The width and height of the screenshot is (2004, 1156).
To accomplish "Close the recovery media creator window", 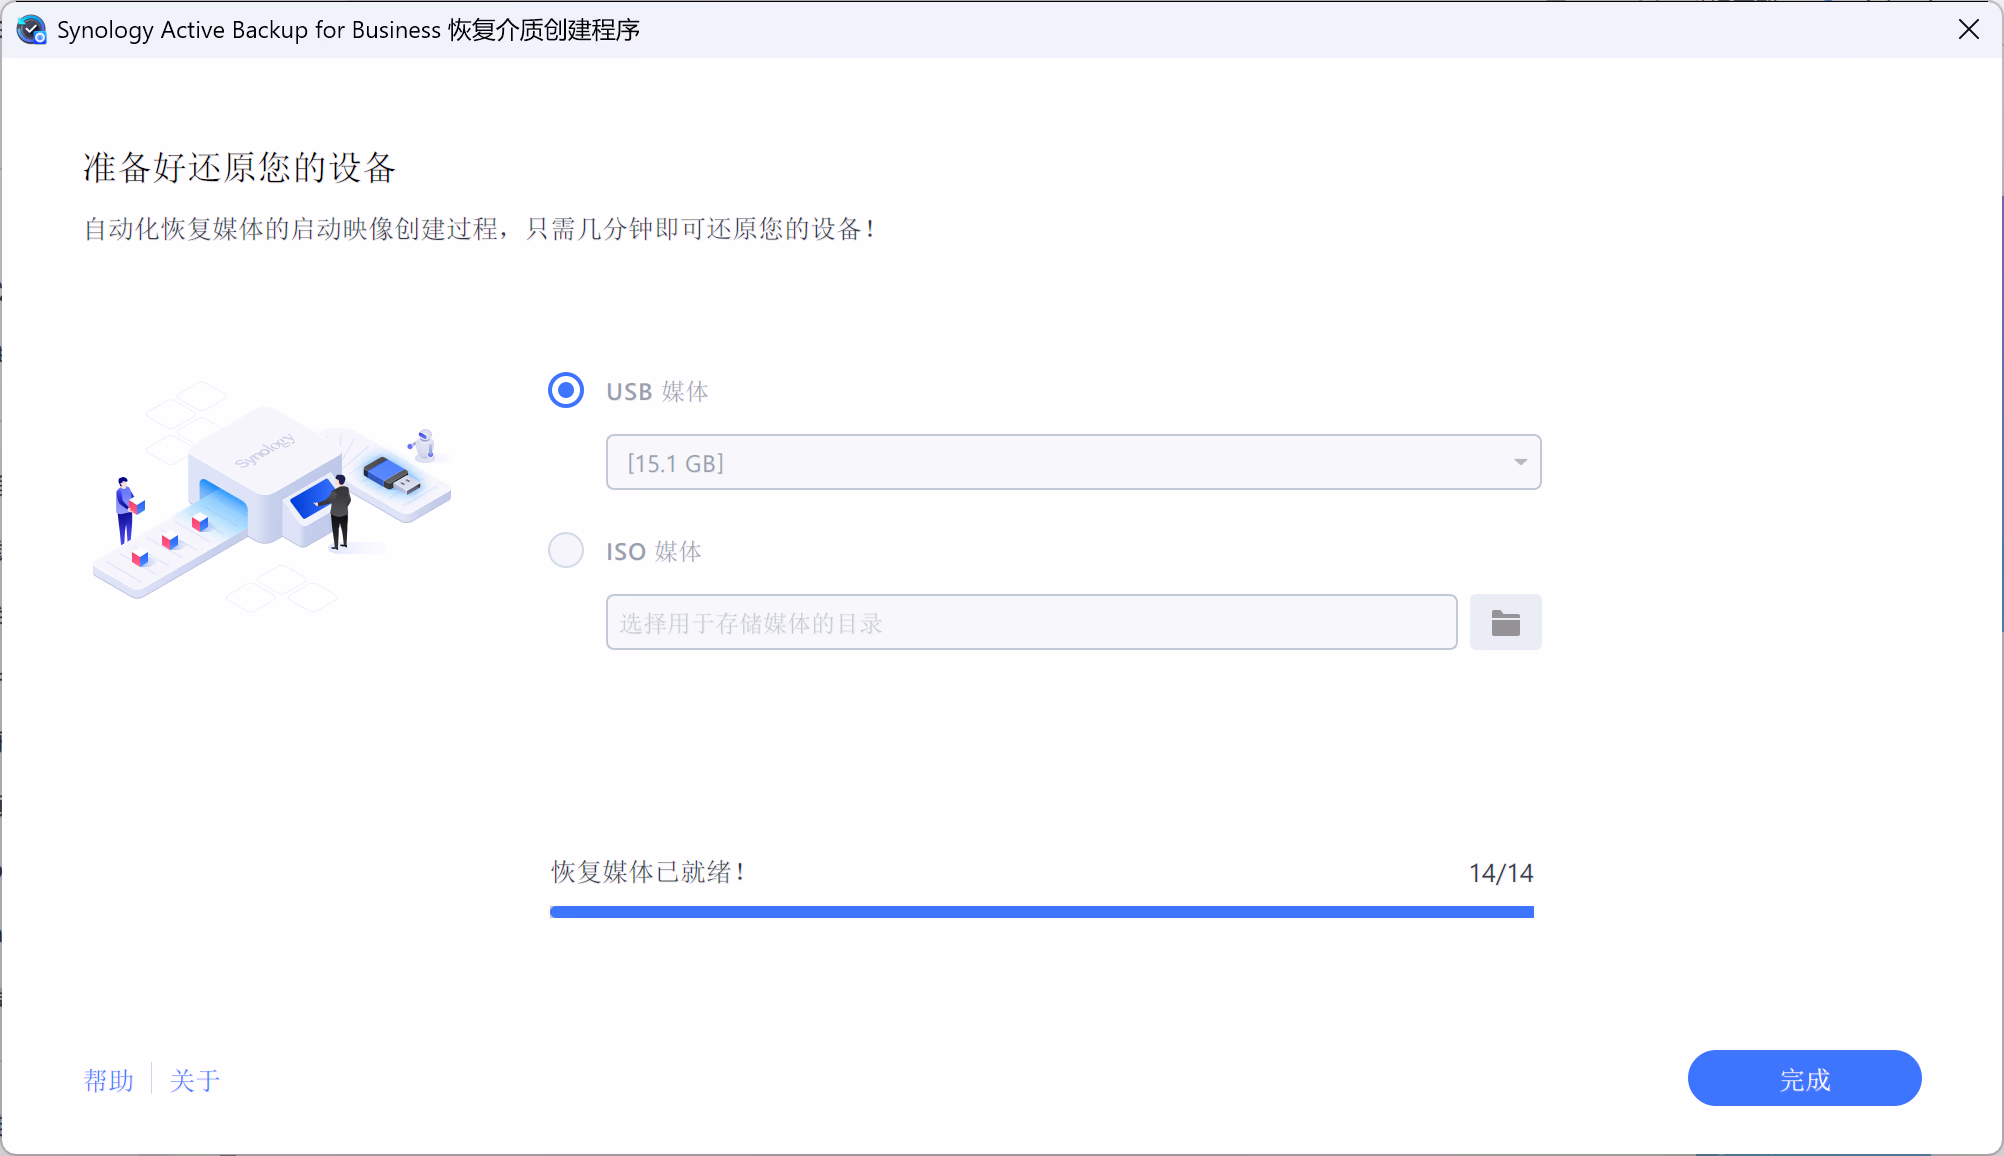I will coord(1968,30).
